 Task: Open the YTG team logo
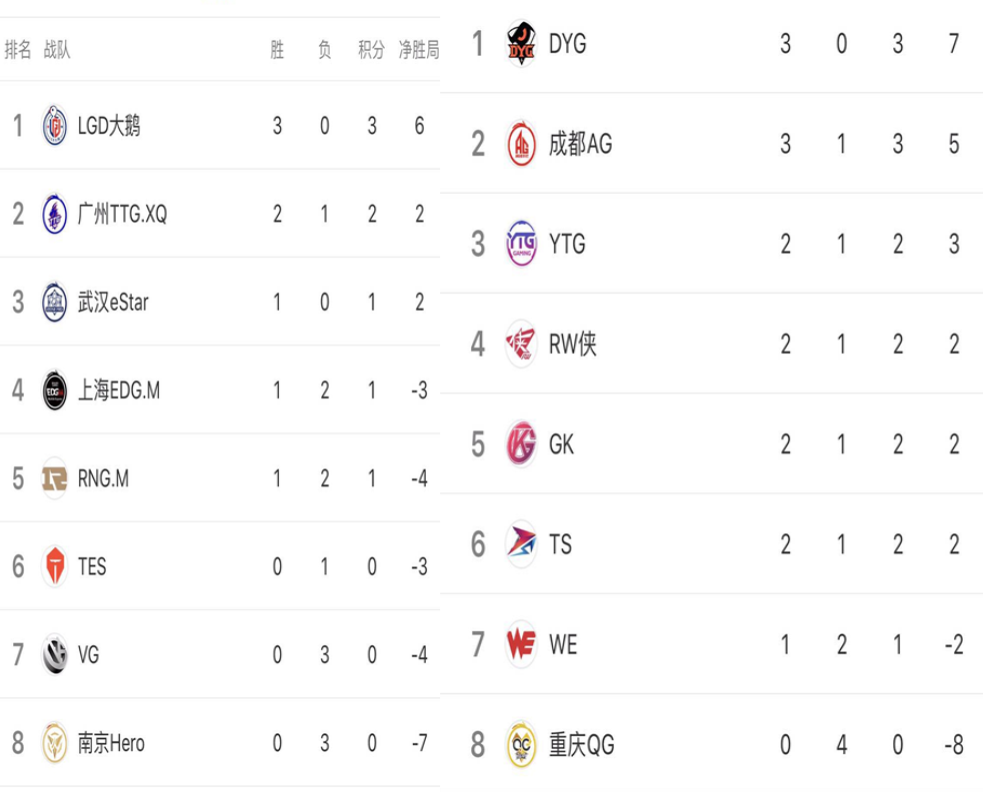pyautogui.click(x=521, y=243)
